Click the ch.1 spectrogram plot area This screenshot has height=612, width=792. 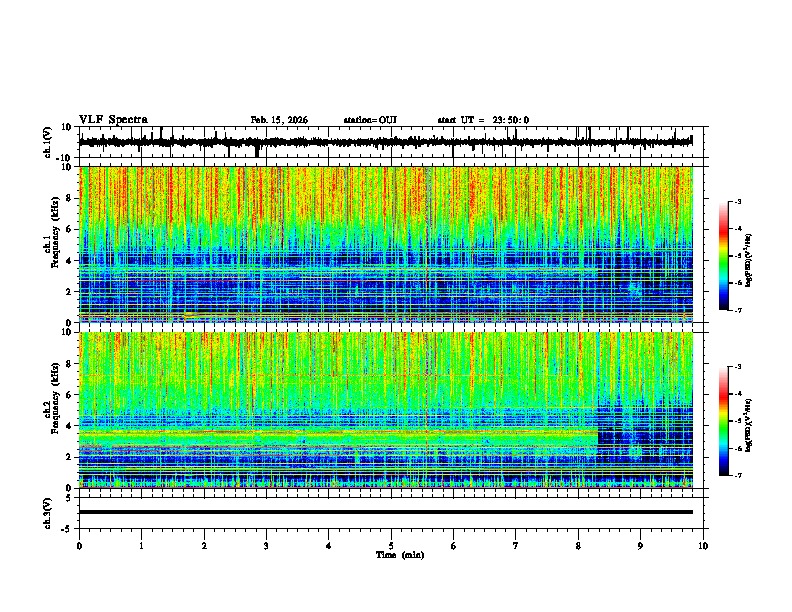click(386, 244)
